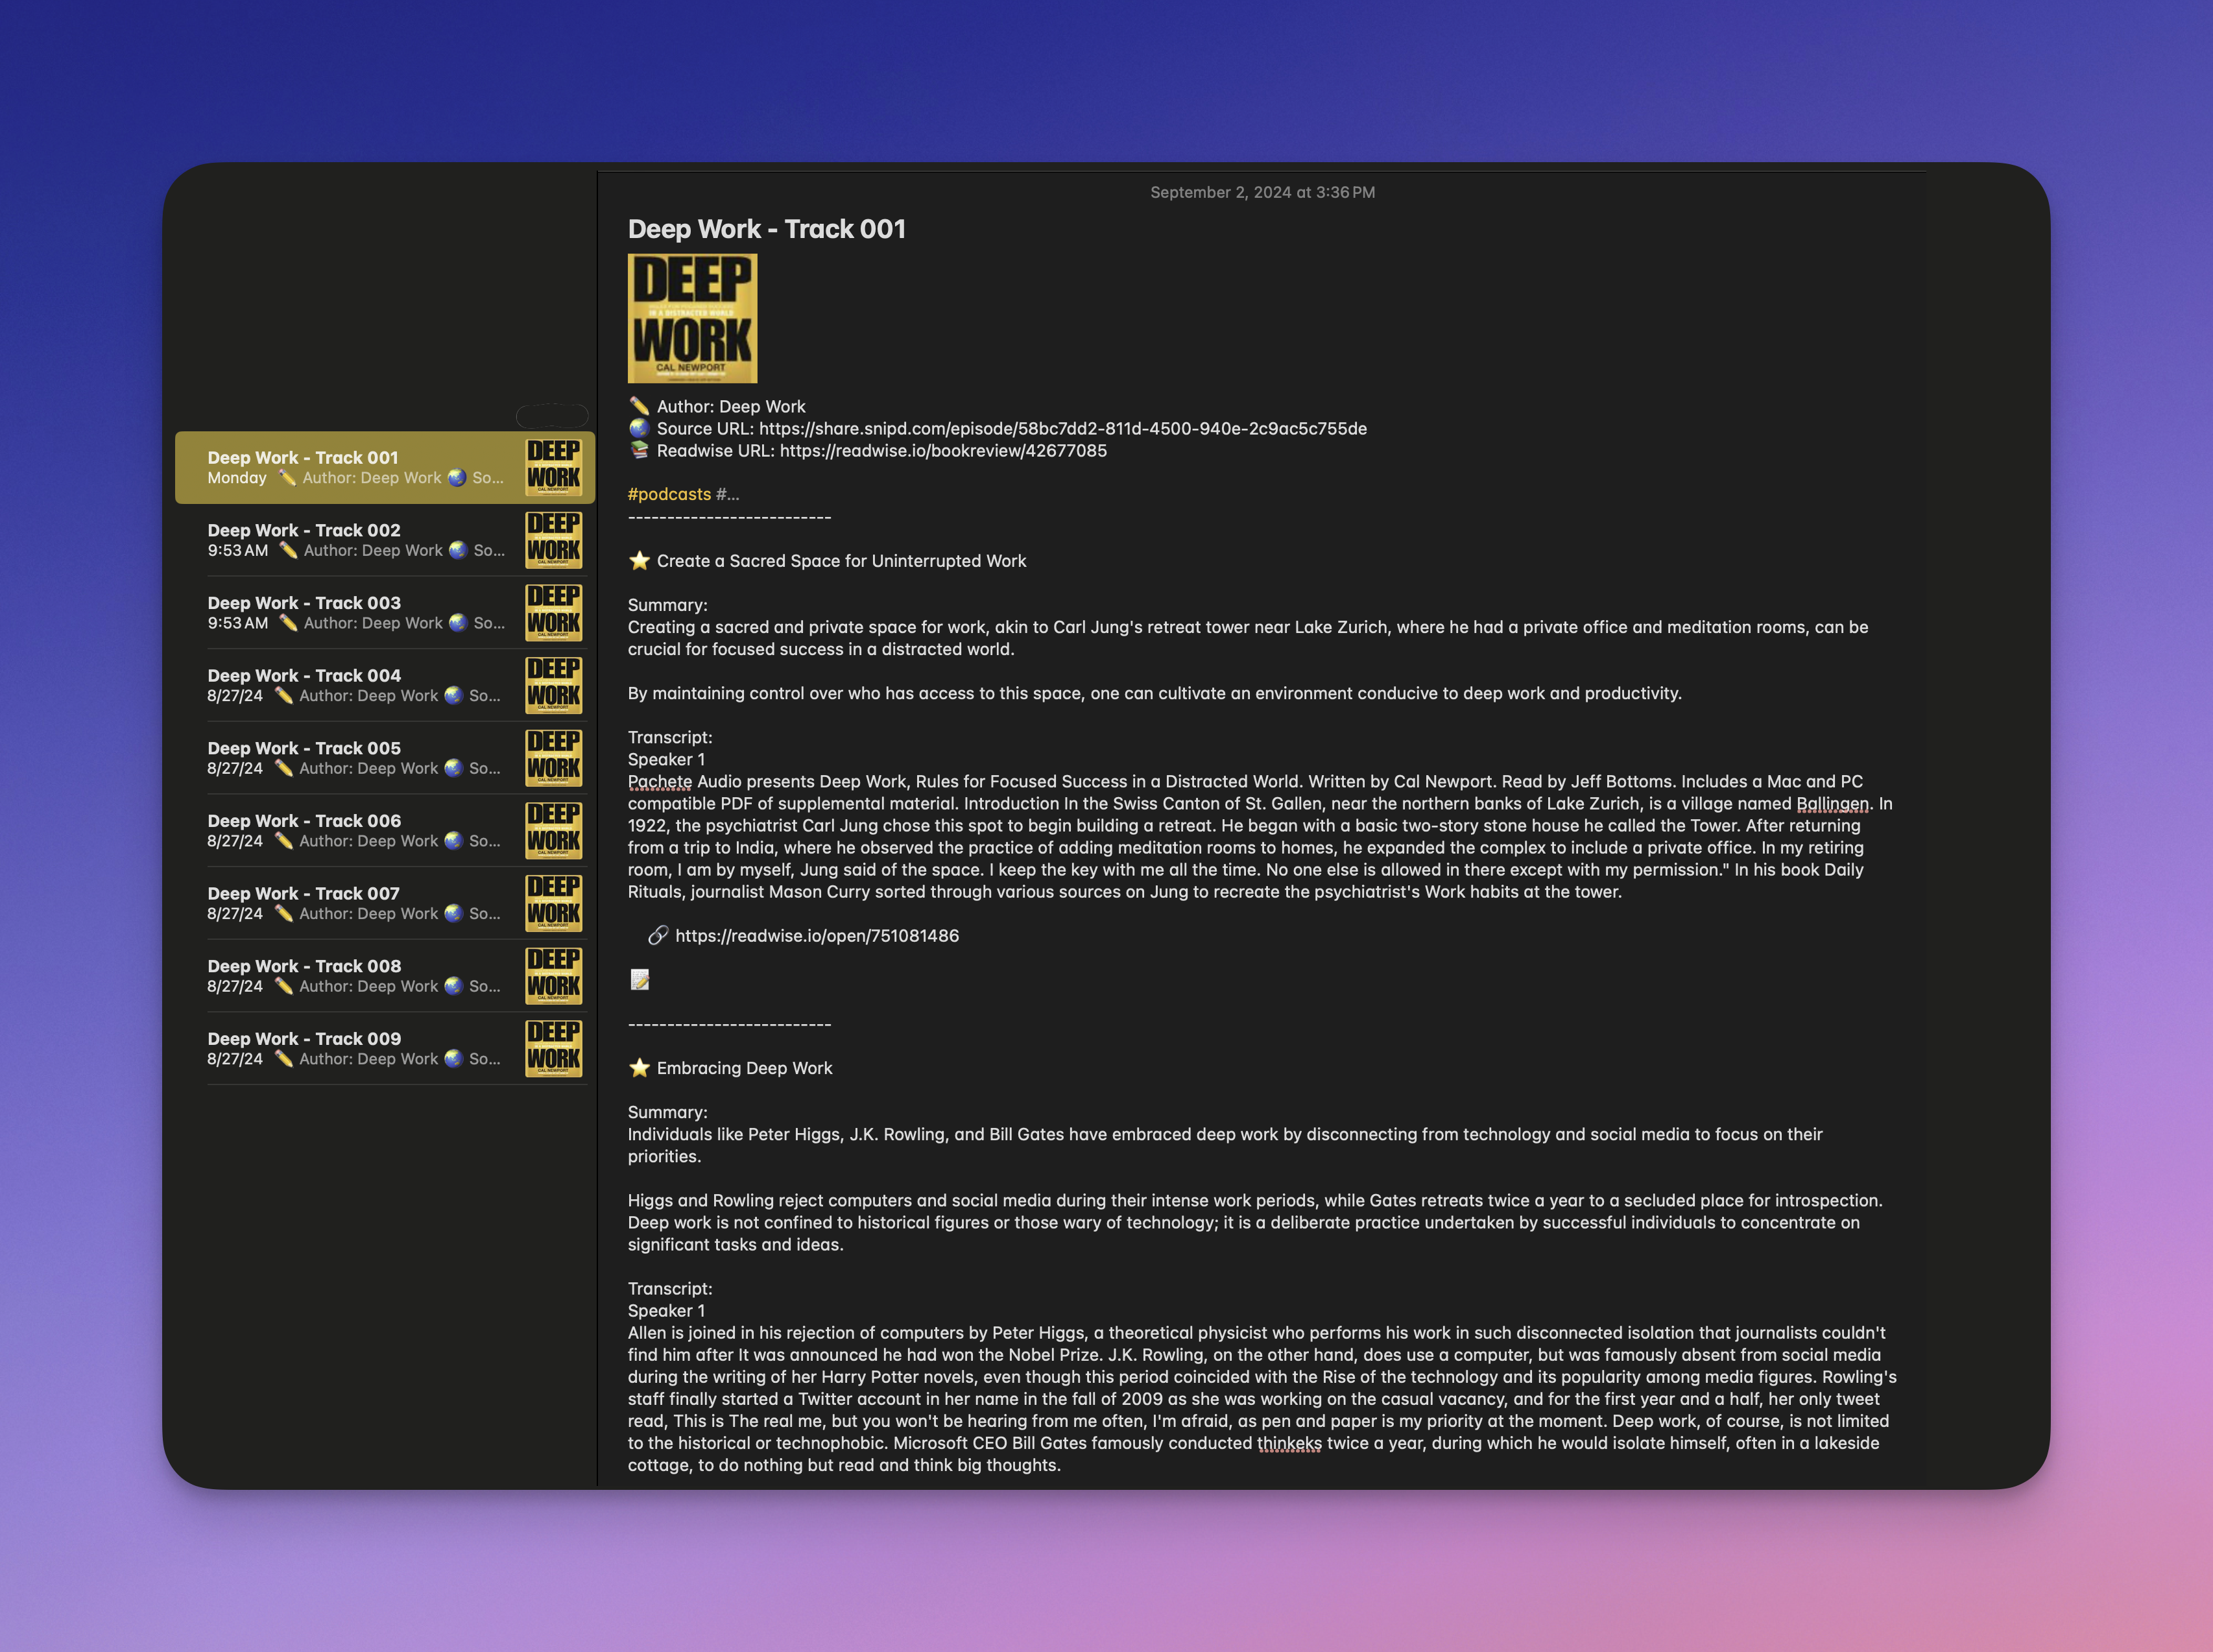Click the globe emoji before Source URL
This screenshot has height=1652, width=2213.
639,428
